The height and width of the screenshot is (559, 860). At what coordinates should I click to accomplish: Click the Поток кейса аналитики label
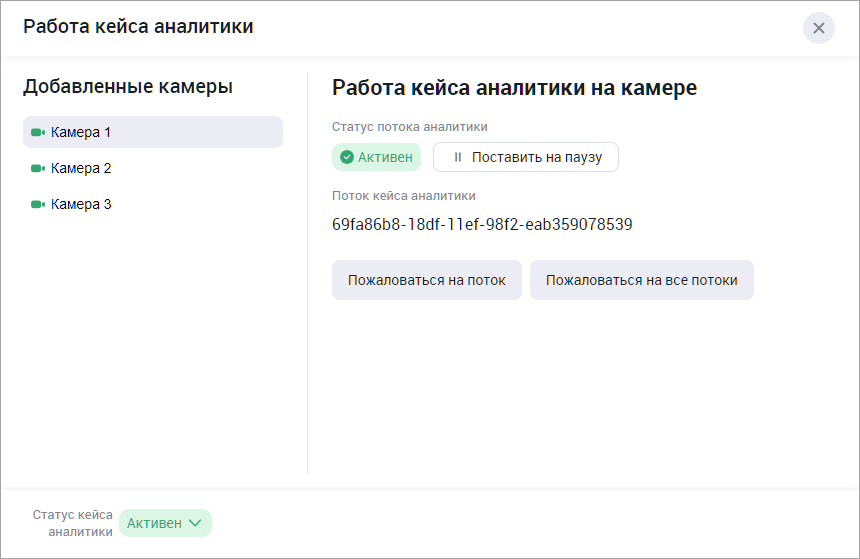(404, 196)
